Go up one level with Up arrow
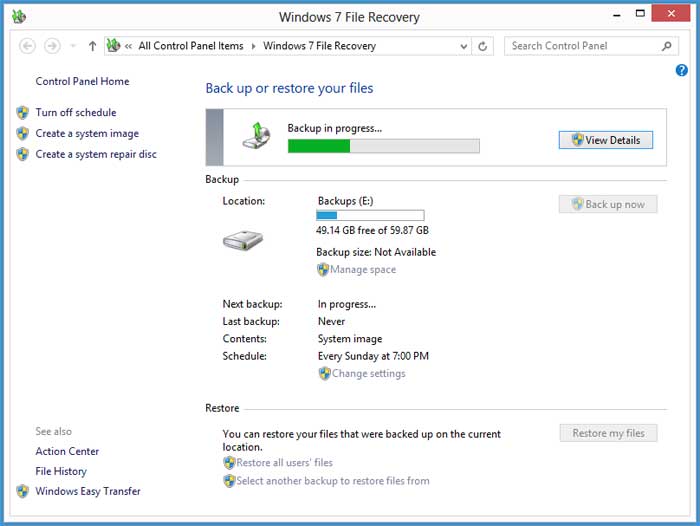The width and height of the screenshot is (700, 526). (x=93, y=46)
